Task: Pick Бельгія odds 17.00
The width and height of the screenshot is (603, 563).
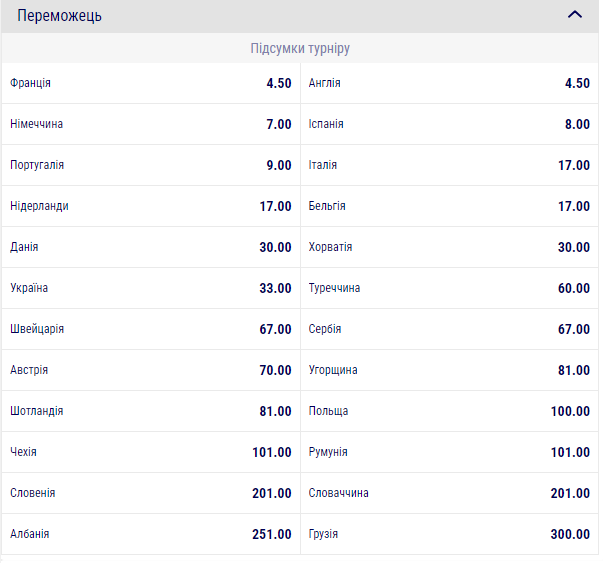Action: click(x=449, y=206)
